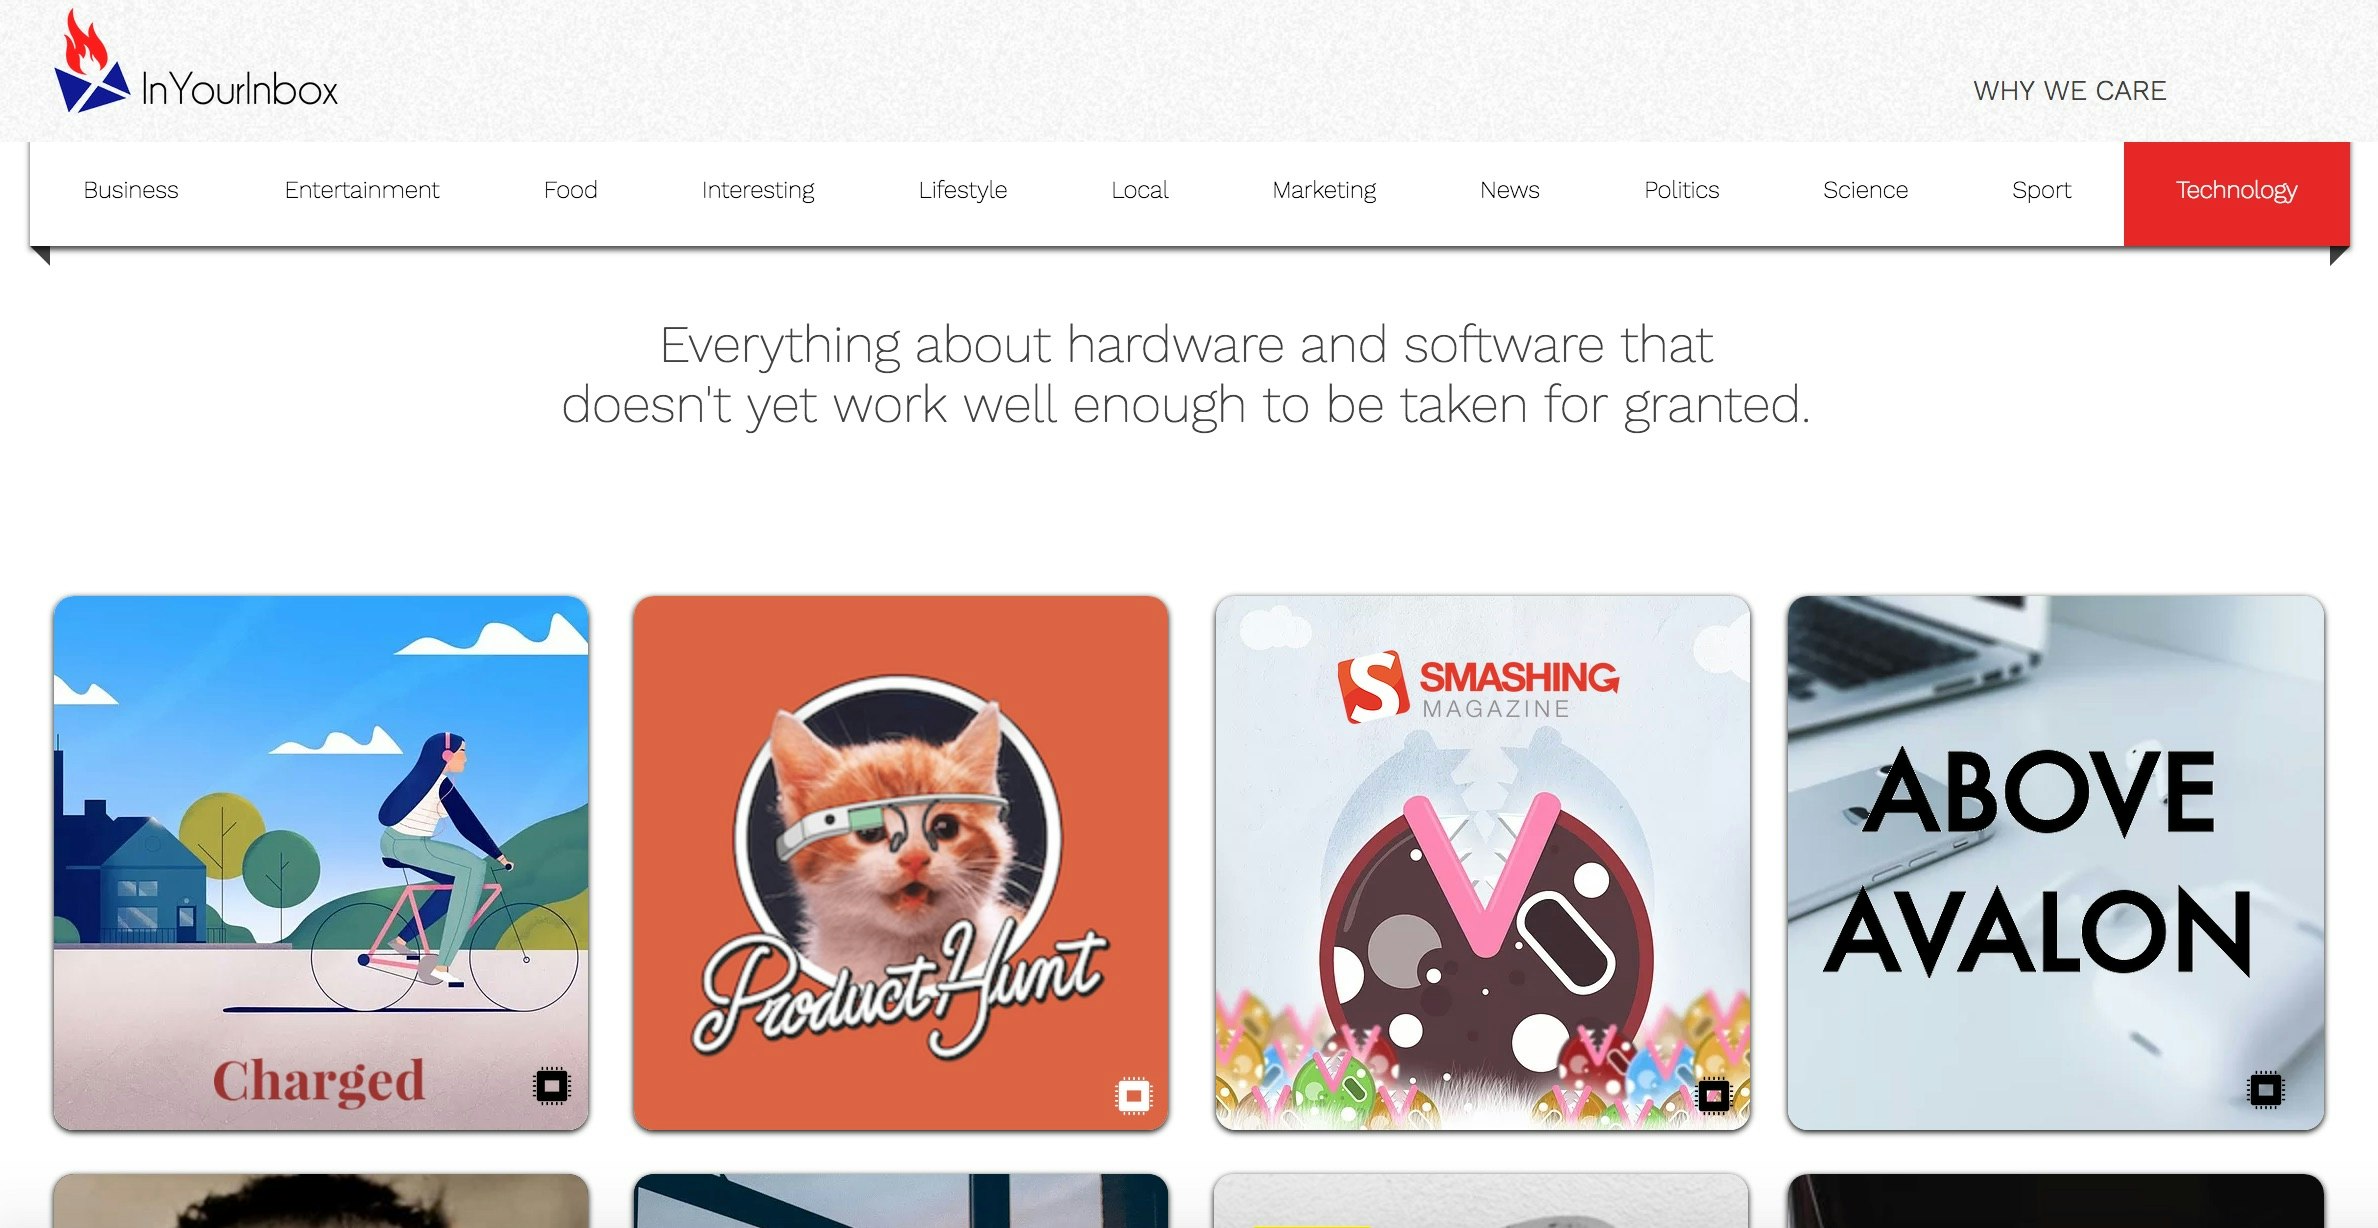The image size is (2378, 1228).
Task: Open the Science category
Action: tap(1865, 190)
